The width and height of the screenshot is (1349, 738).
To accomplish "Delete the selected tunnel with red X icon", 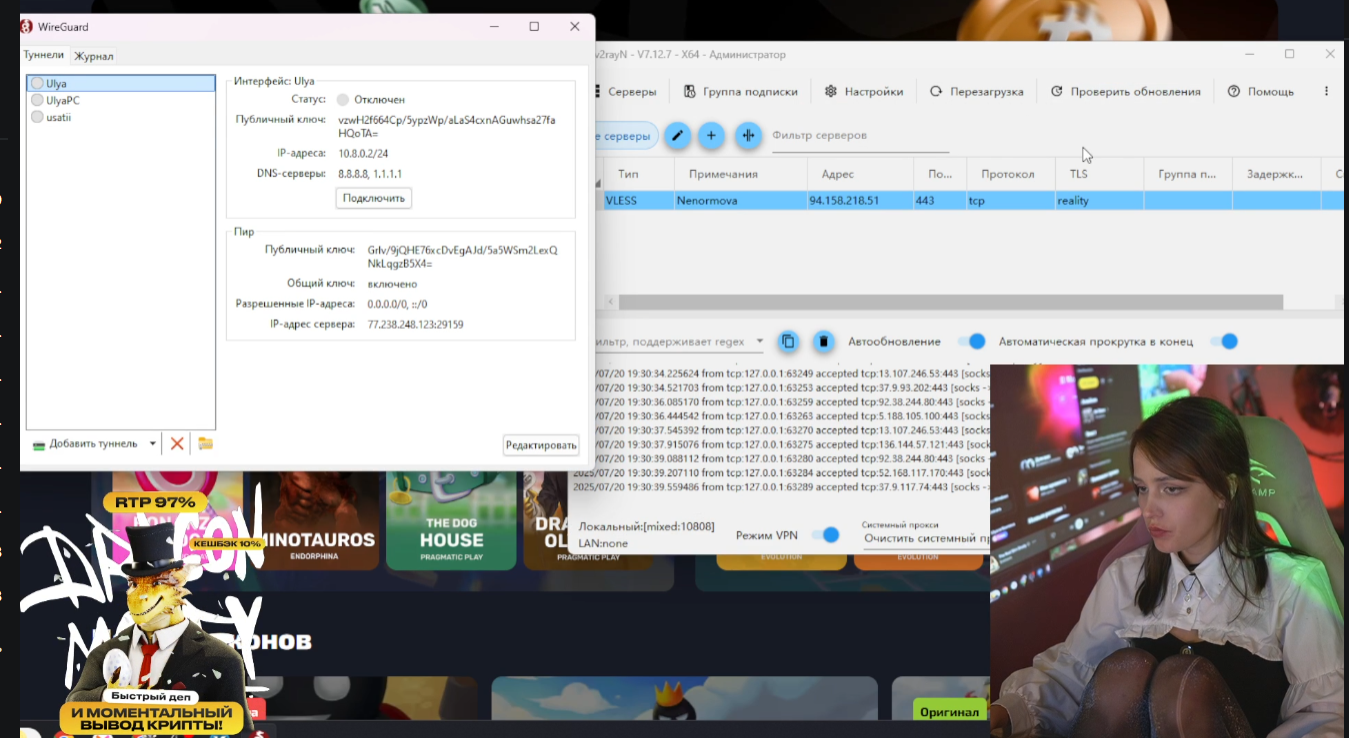I will (177, 443).
